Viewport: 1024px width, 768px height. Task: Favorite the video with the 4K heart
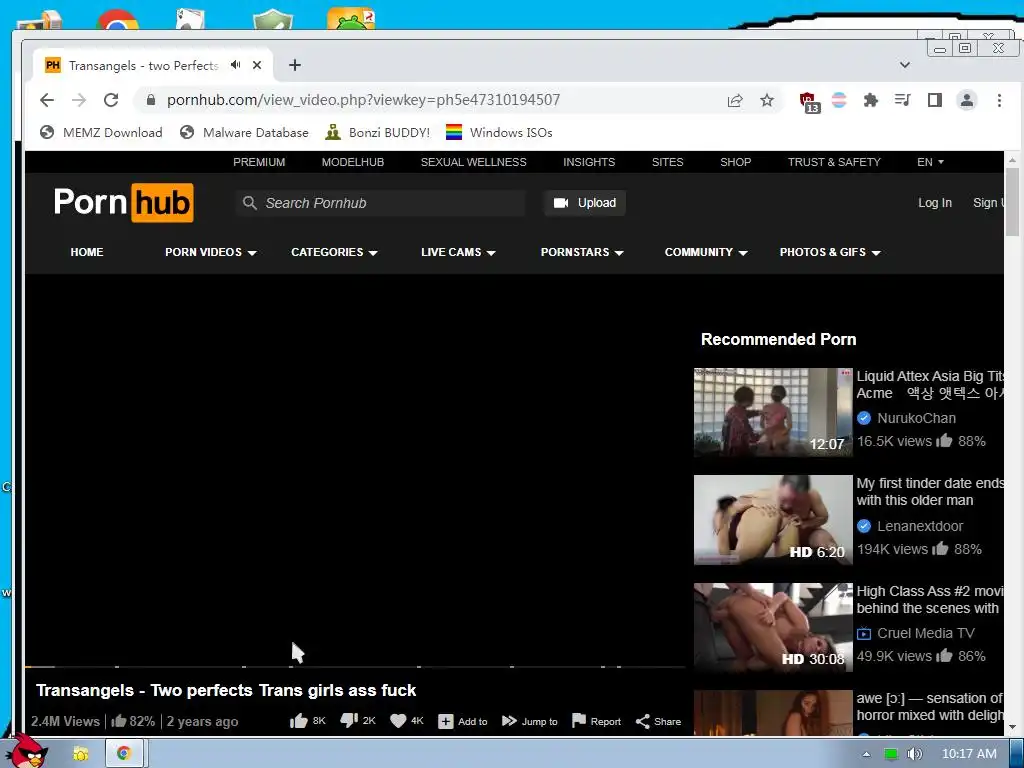(398, 721)
